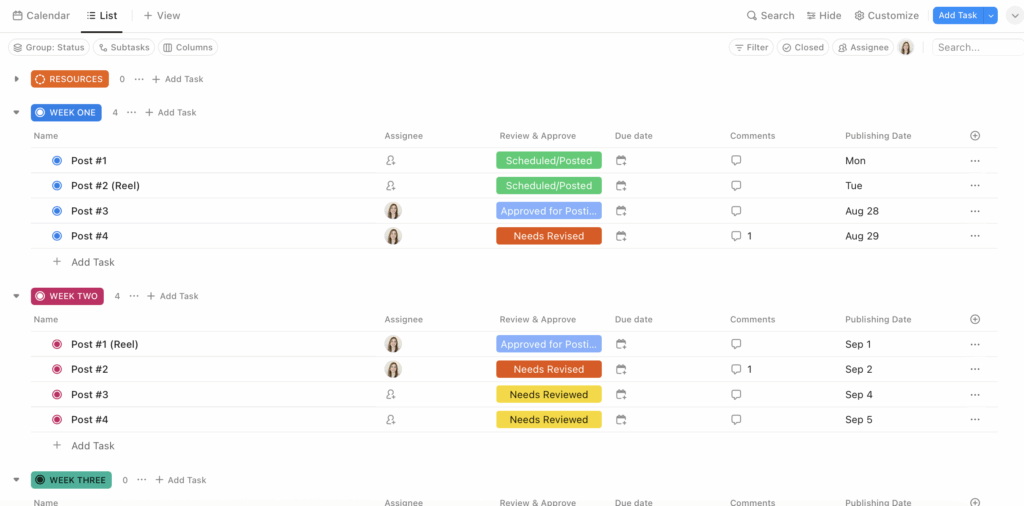The image size is (1024, 506).
Task: Click the round chevron button at top right
Action: click(1014, 16)
